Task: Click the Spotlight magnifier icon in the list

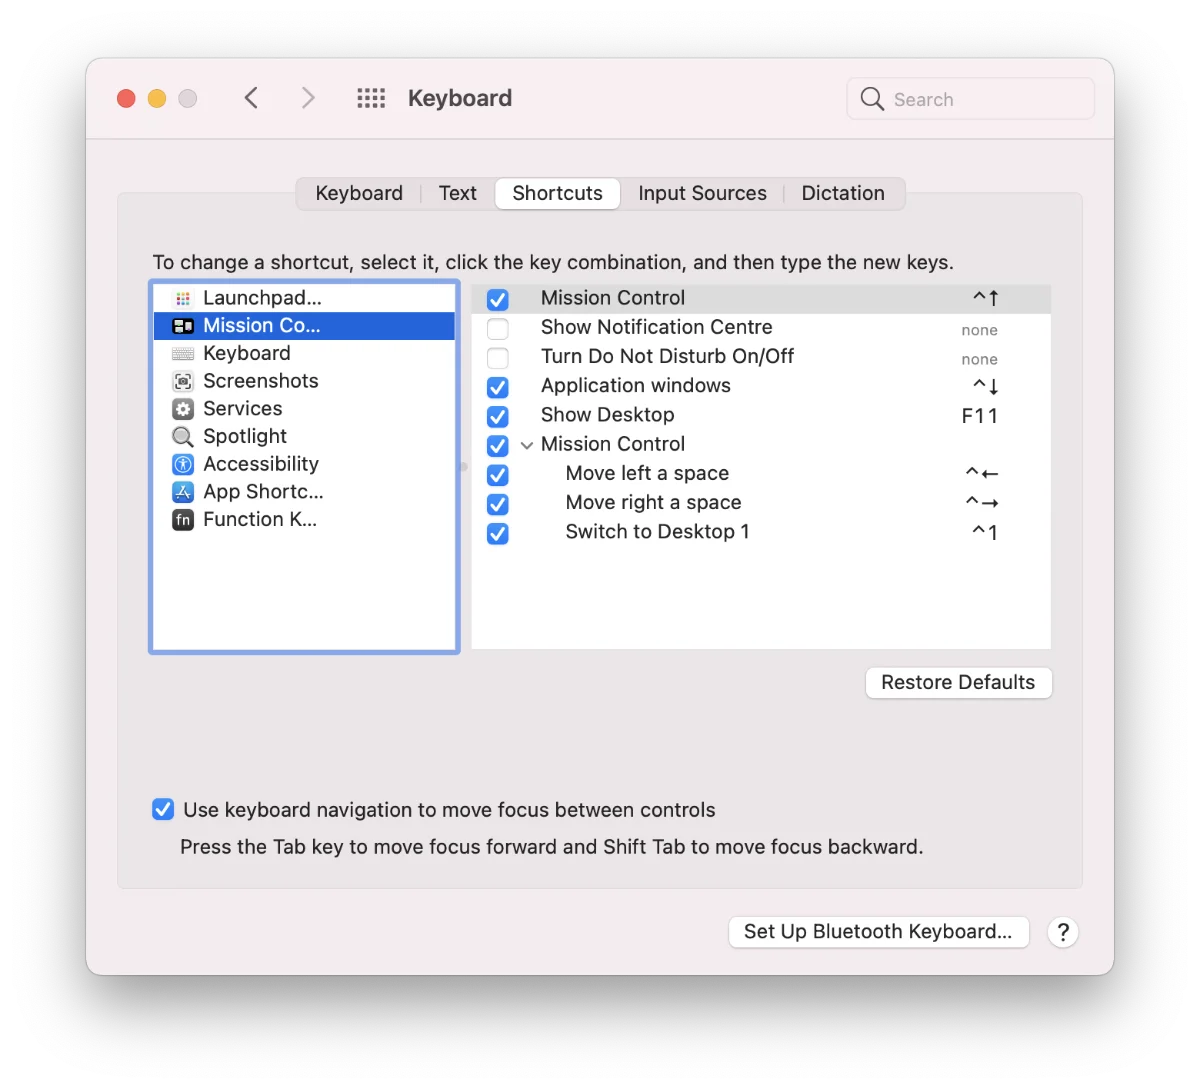Action: pyautogui.click(x=183, y=437)
